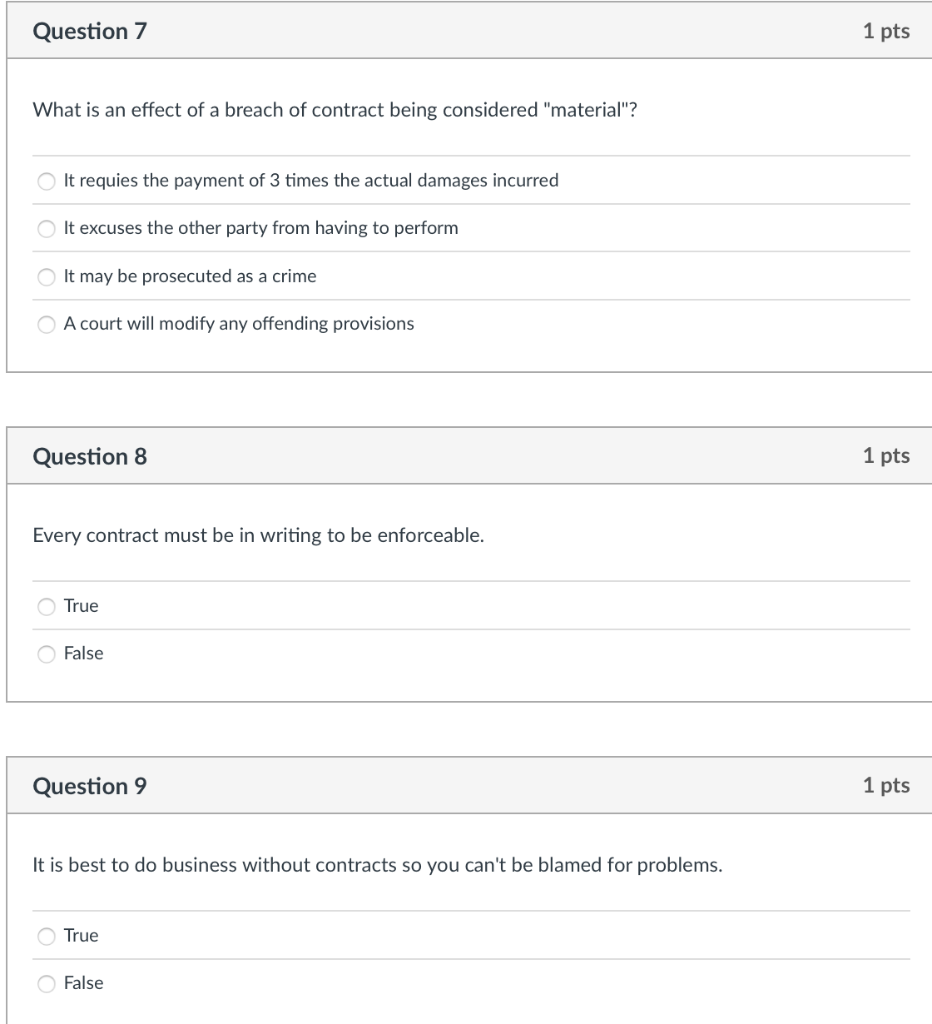Select False for Question 9

pos(45,982)
